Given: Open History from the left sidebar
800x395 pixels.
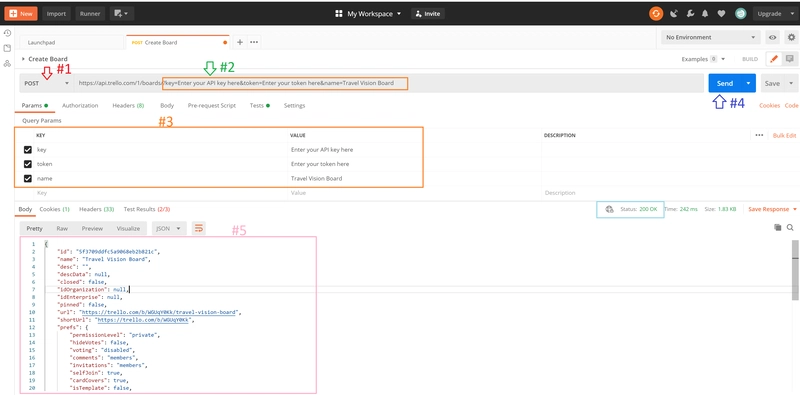Looking at the screenshot, I should click(7, 33).
